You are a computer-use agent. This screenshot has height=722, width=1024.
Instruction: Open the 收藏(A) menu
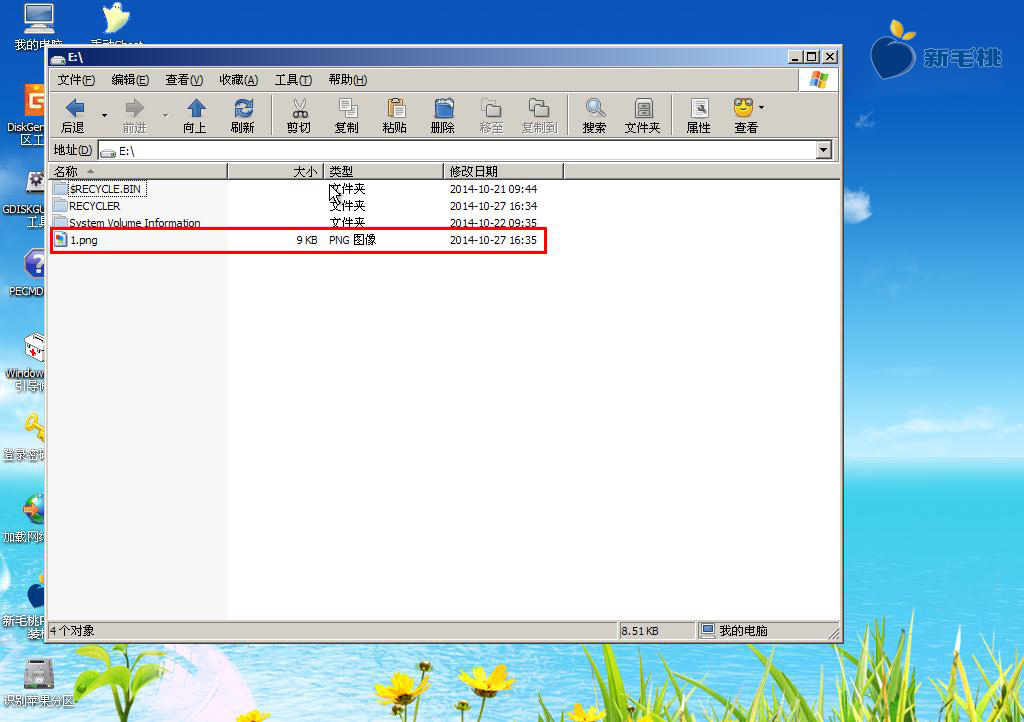(x=238, y=80)
